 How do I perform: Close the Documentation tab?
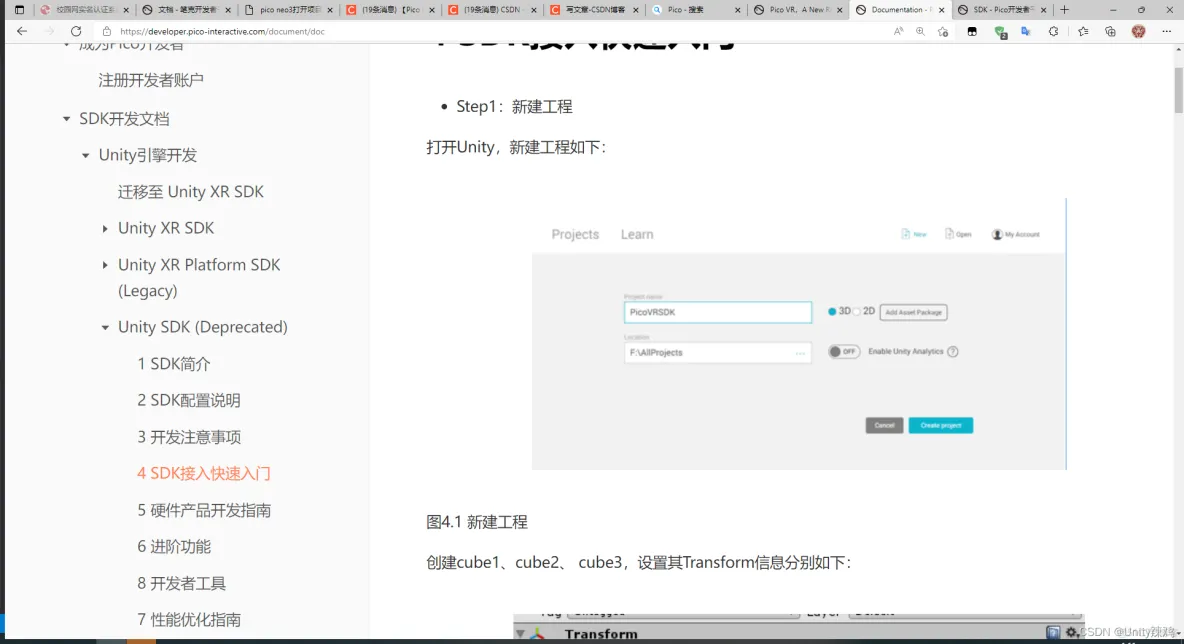pyautogui.click(x=942, y=10)
